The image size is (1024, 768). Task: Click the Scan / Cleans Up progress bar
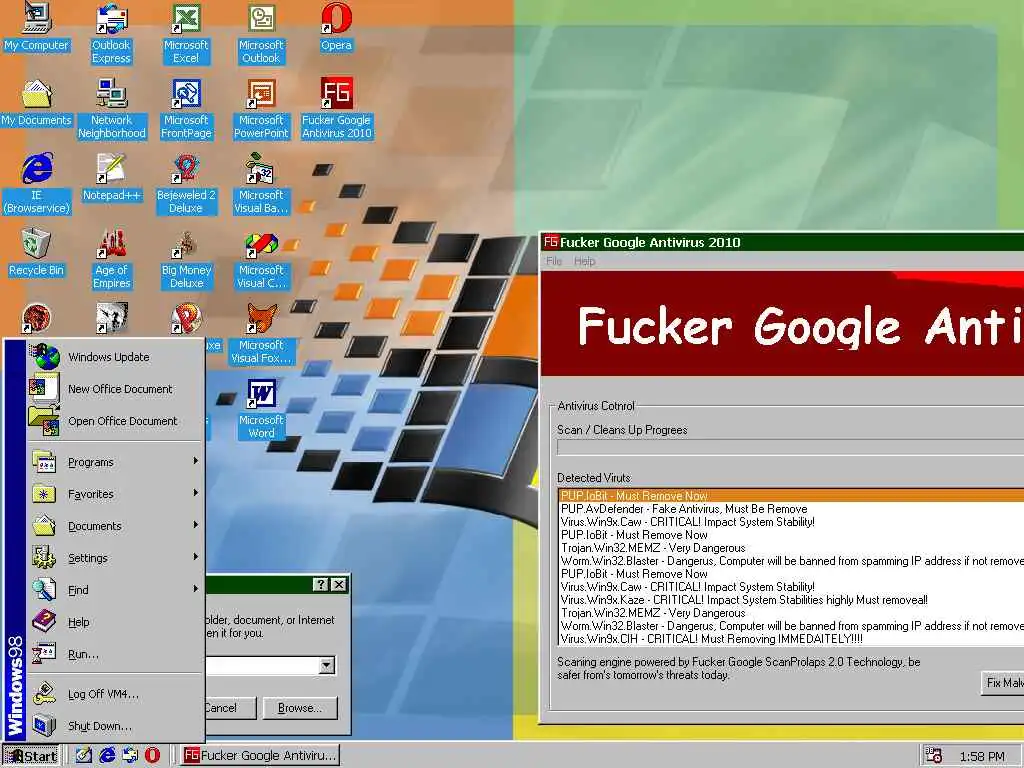coord(790,447)
